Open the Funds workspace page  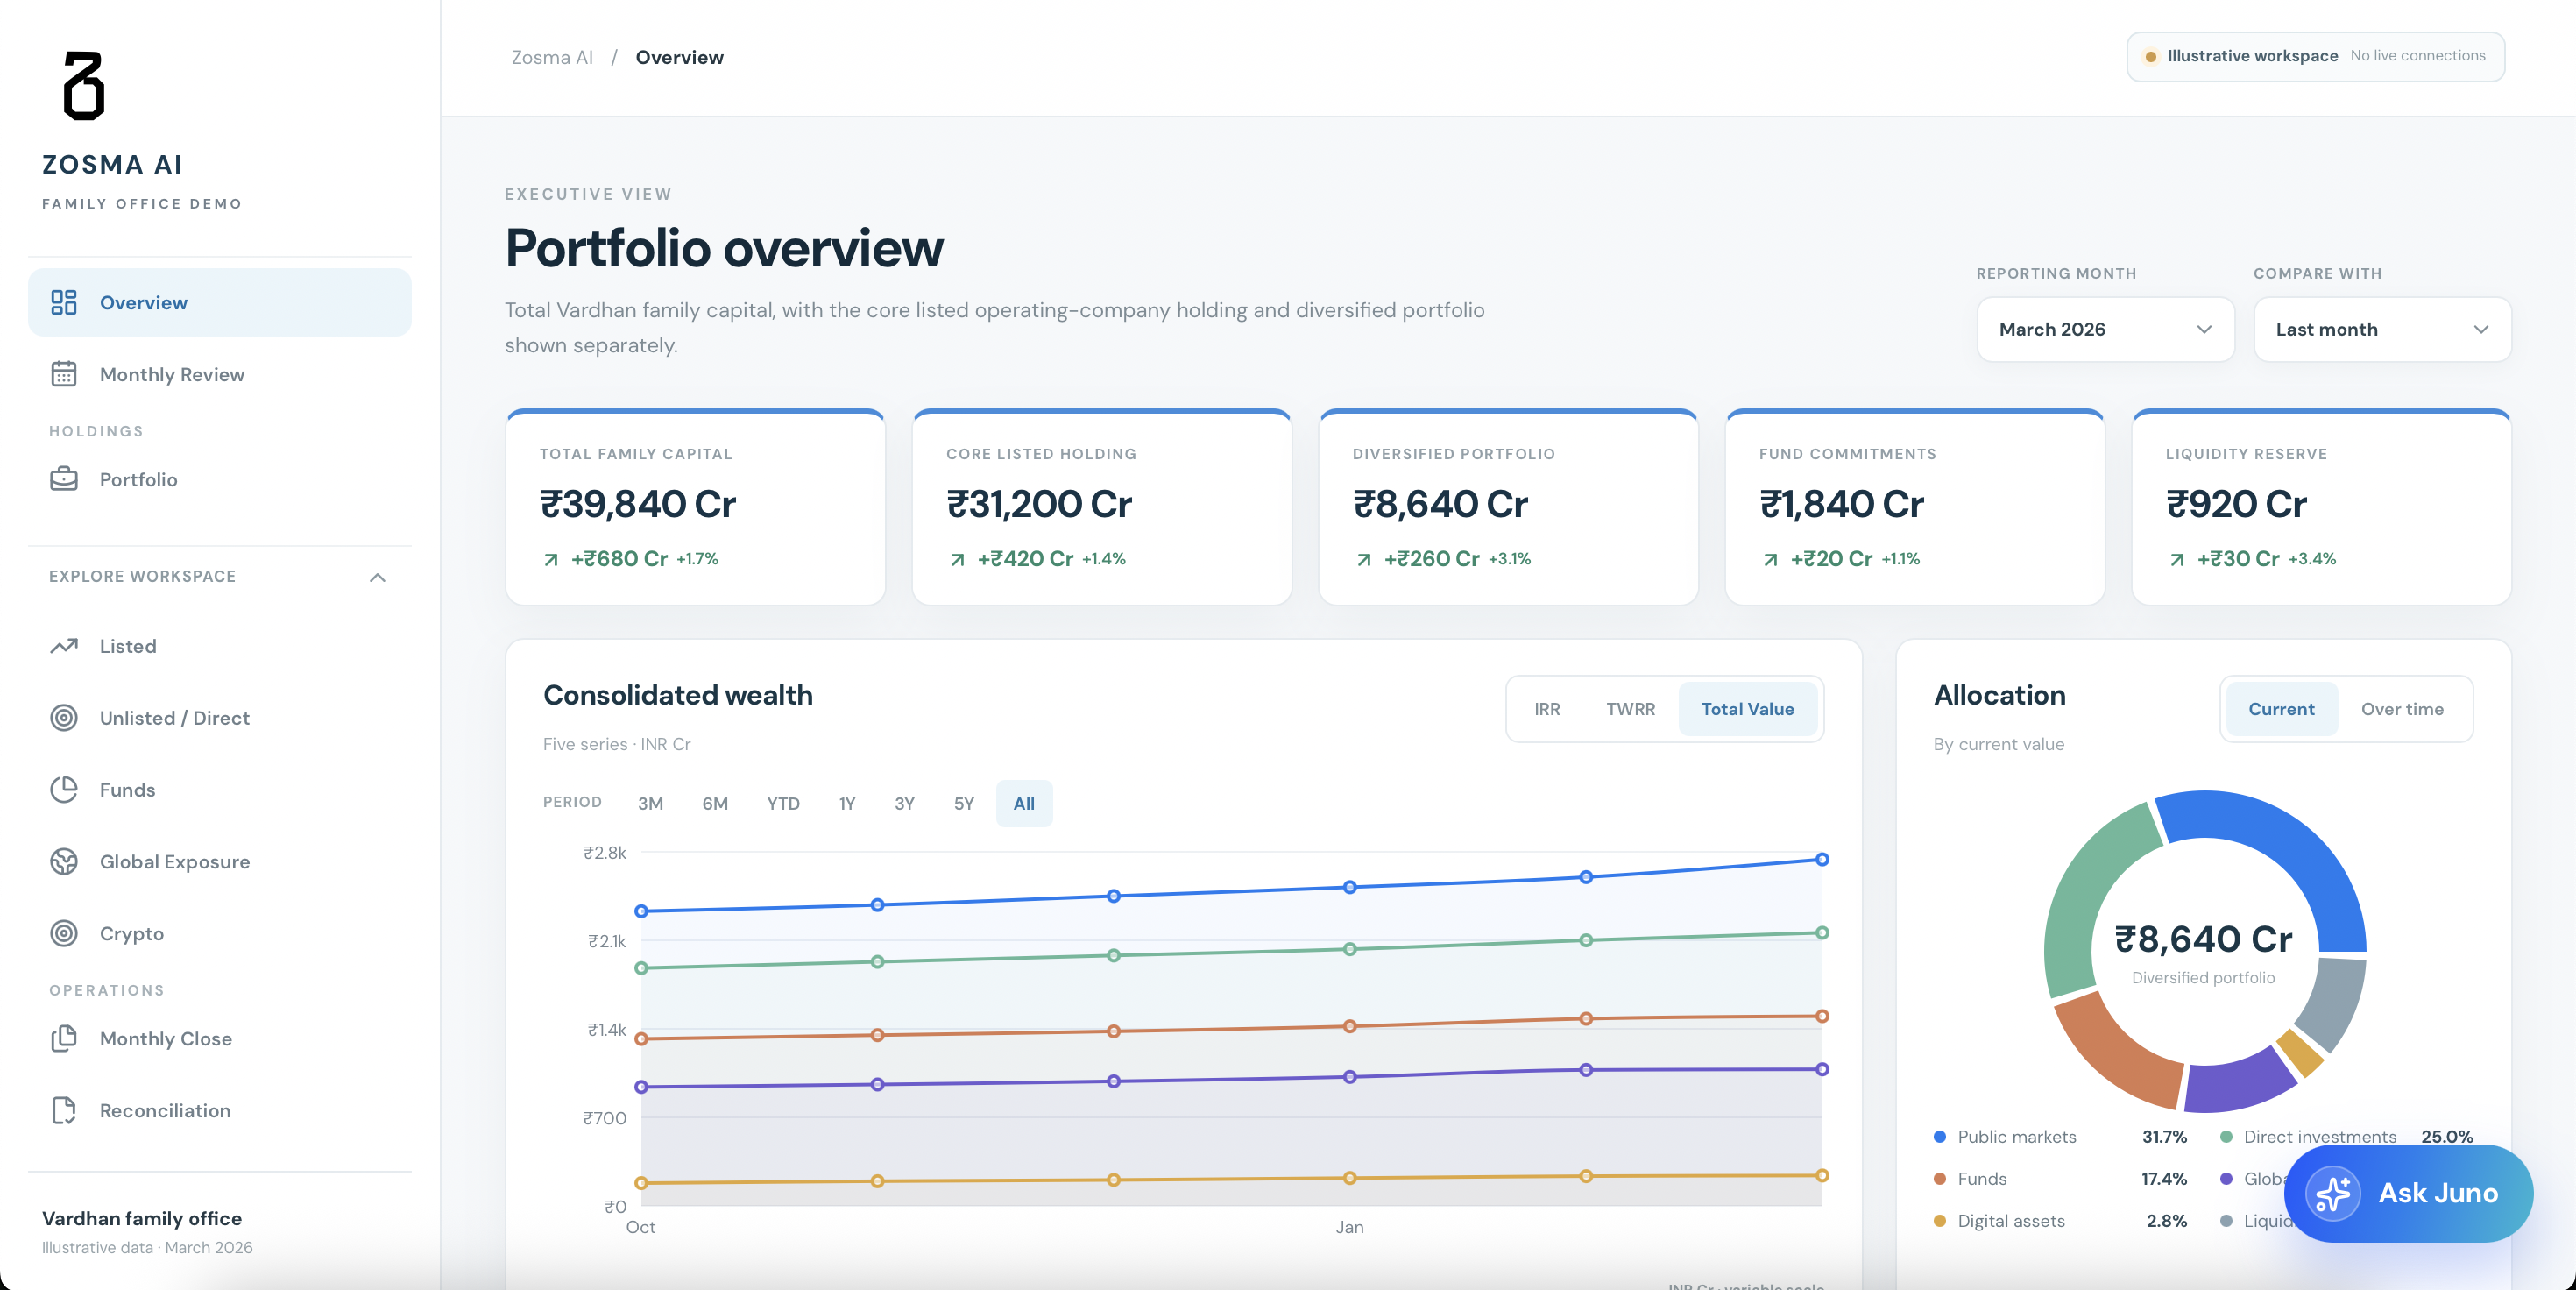pos(219,790)
